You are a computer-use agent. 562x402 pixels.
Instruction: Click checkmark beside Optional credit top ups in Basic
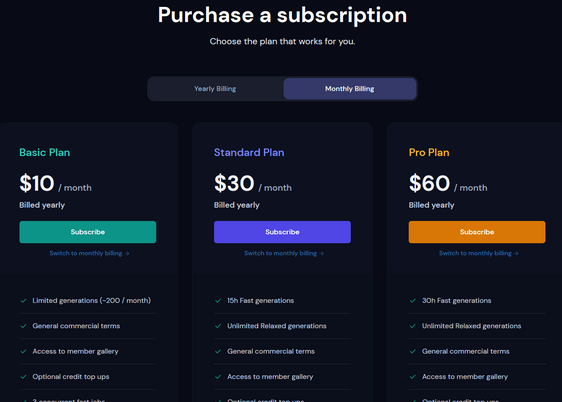tap(23, 377)
